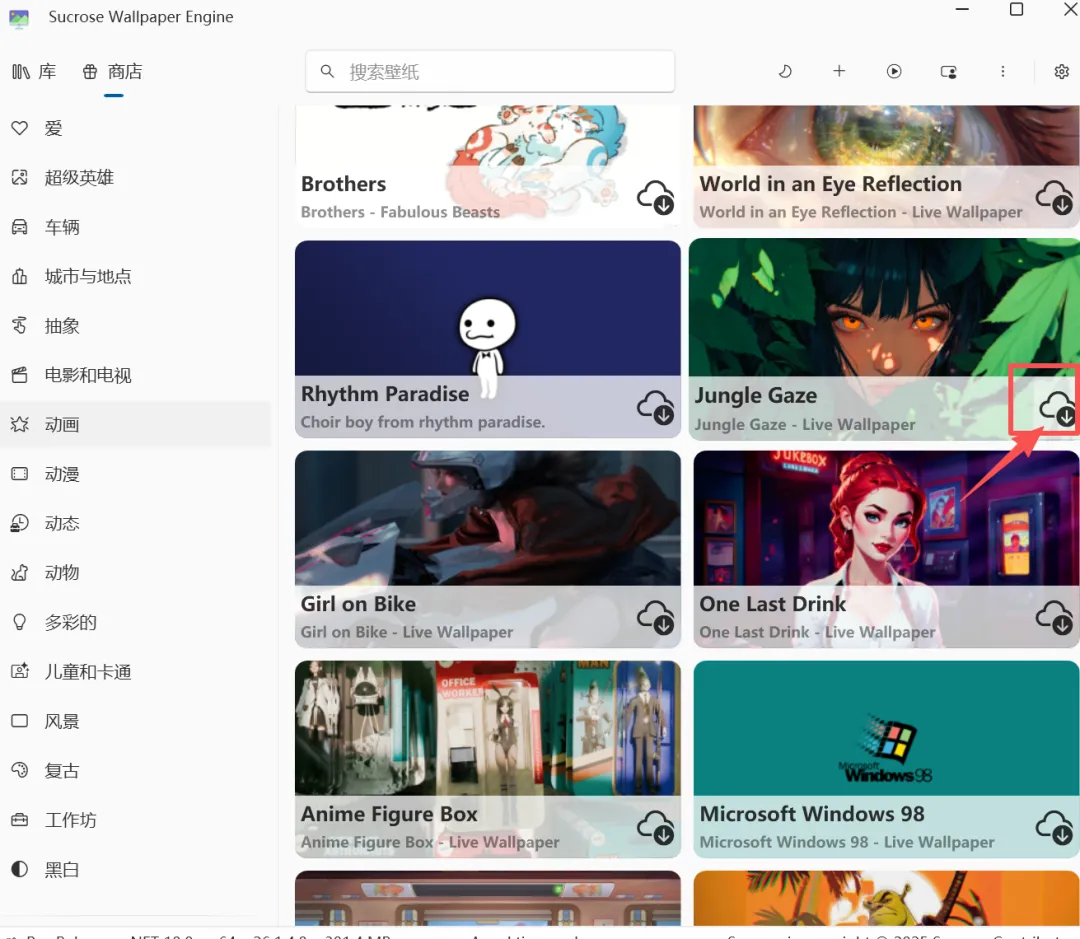Select the 动画 category

(136, 424)
